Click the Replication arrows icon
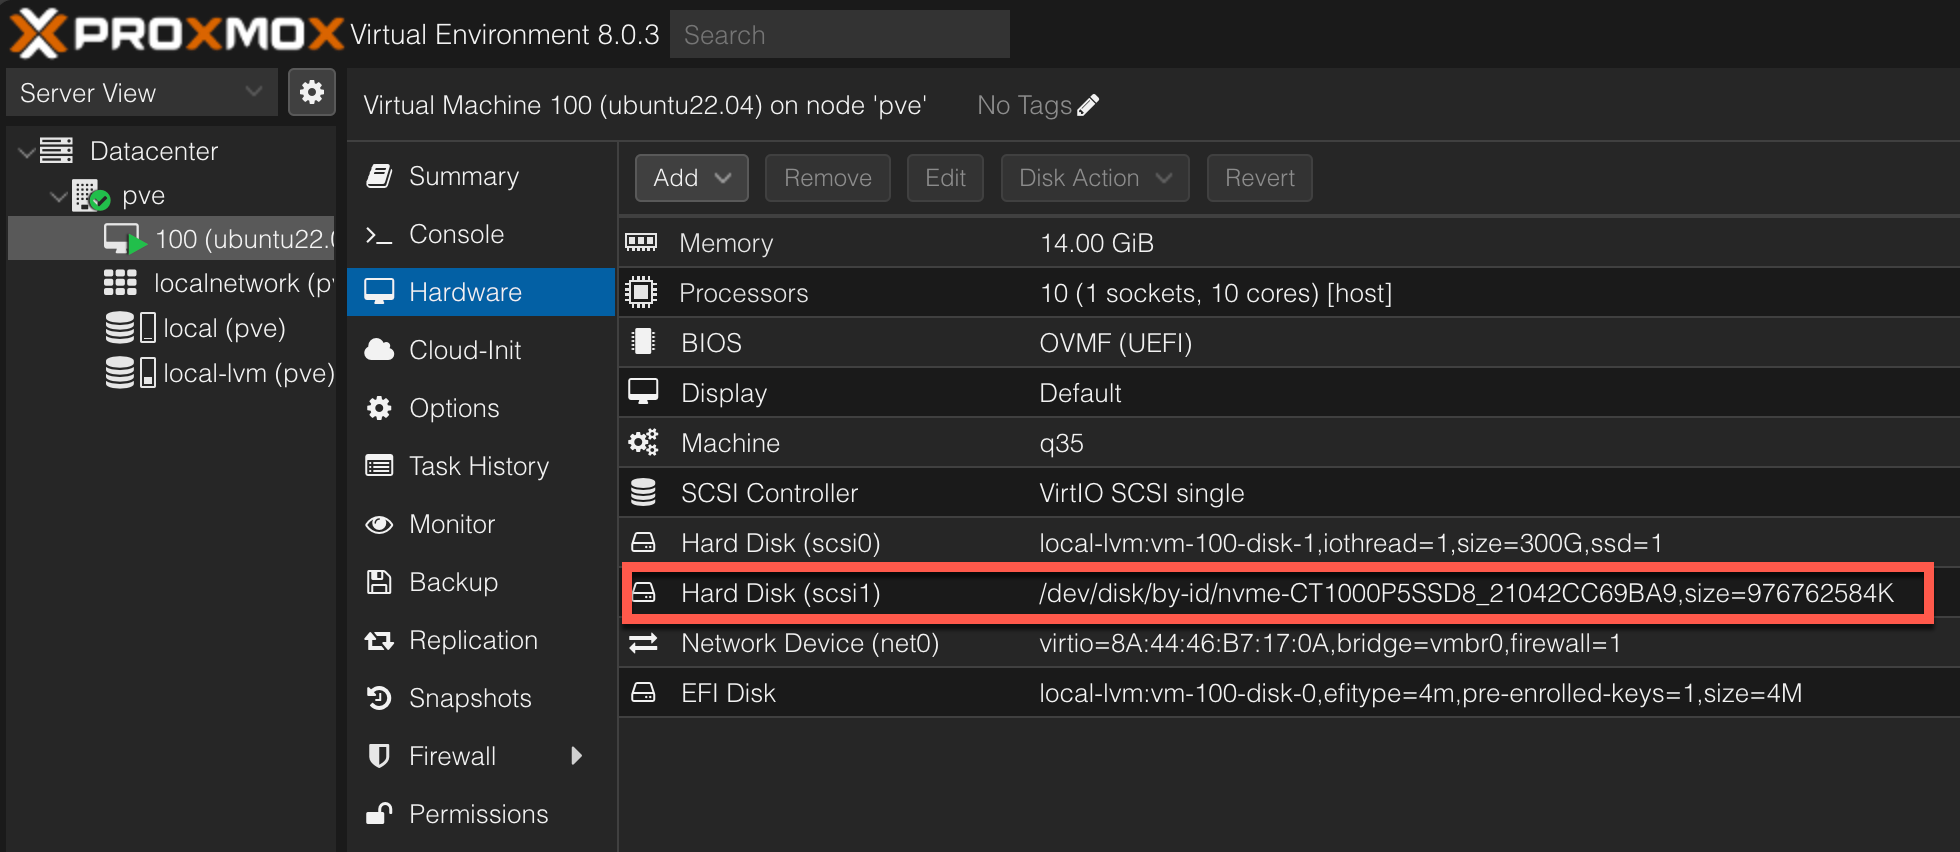This screenshot has height=852, width=1960. (379, 640)
